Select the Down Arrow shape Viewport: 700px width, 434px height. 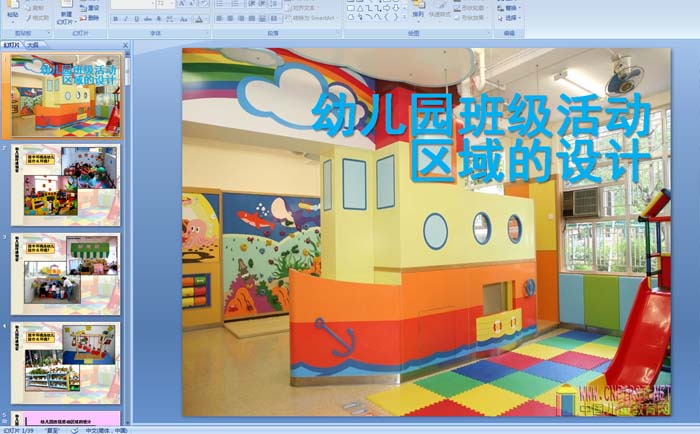[396, 8]
